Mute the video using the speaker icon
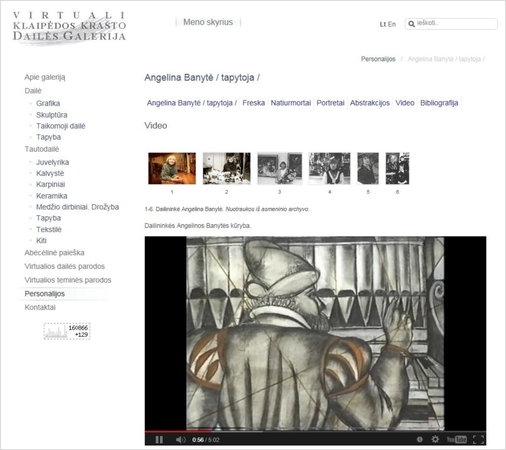 coord(180,440)
